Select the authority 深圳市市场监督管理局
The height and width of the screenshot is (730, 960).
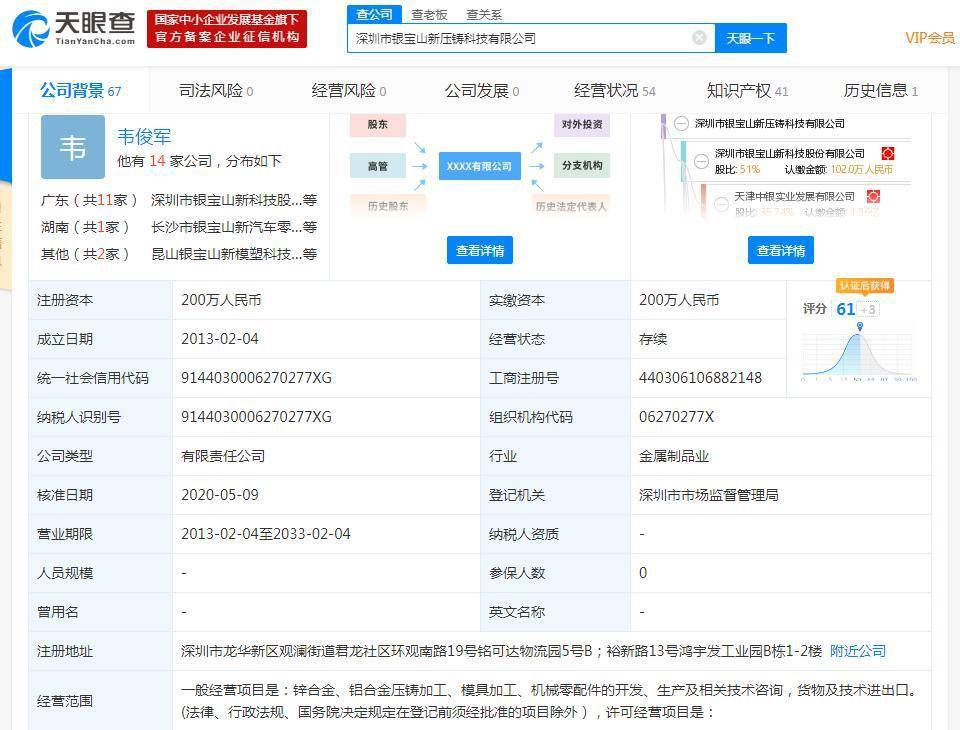tap(709, 495)
